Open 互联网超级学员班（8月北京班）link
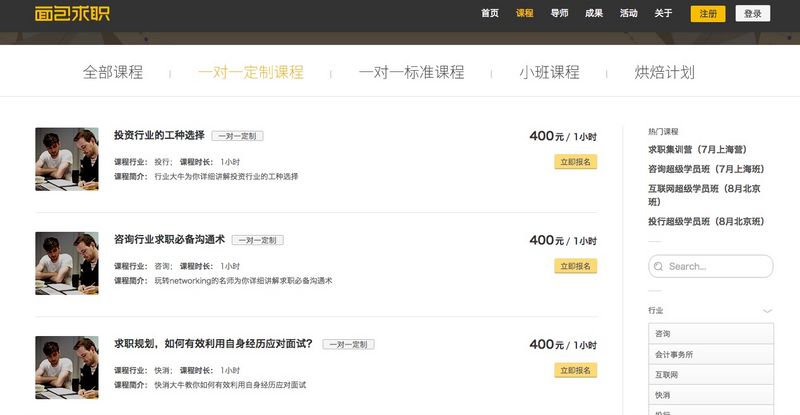 point(705,187)
